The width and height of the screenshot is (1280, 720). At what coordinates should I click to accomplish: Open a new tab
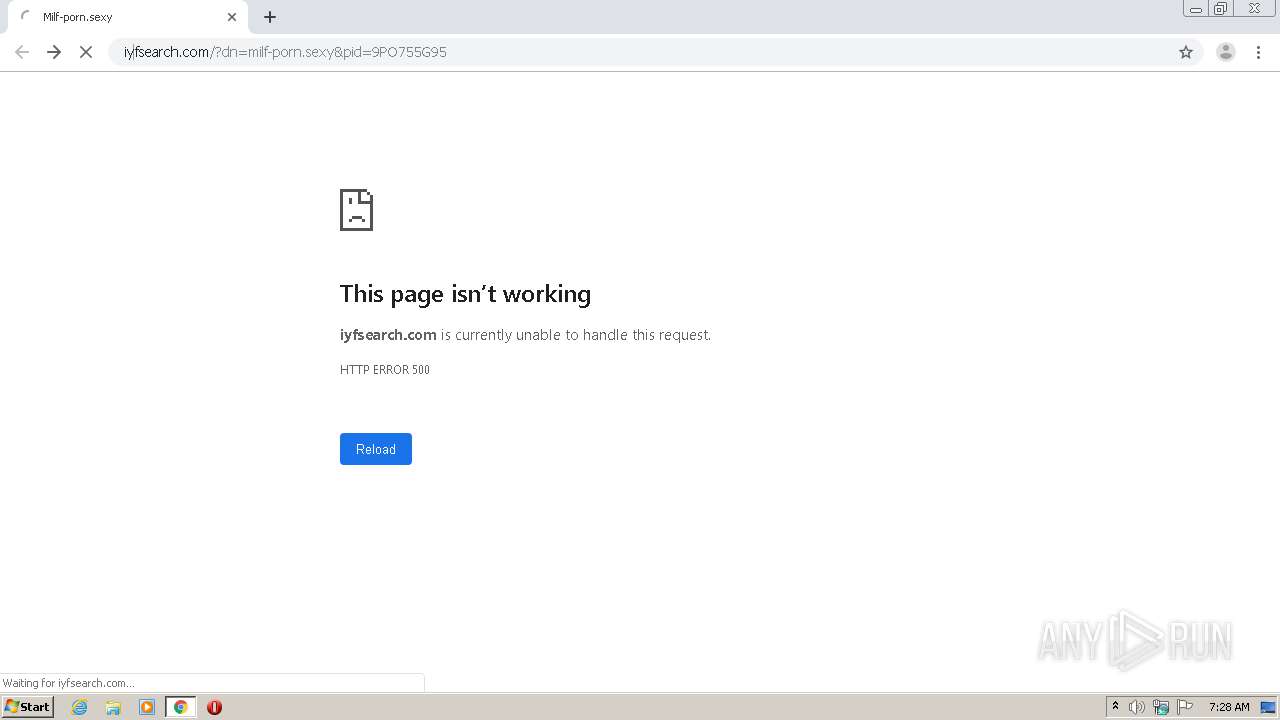[270, 17]
